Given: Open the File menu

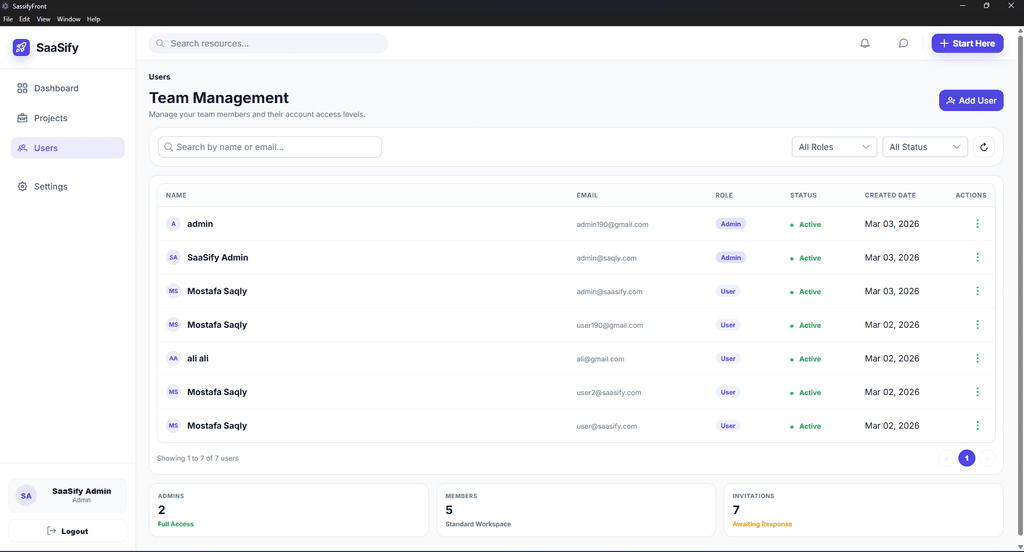Looking at the screenshot, I should 8,19.
